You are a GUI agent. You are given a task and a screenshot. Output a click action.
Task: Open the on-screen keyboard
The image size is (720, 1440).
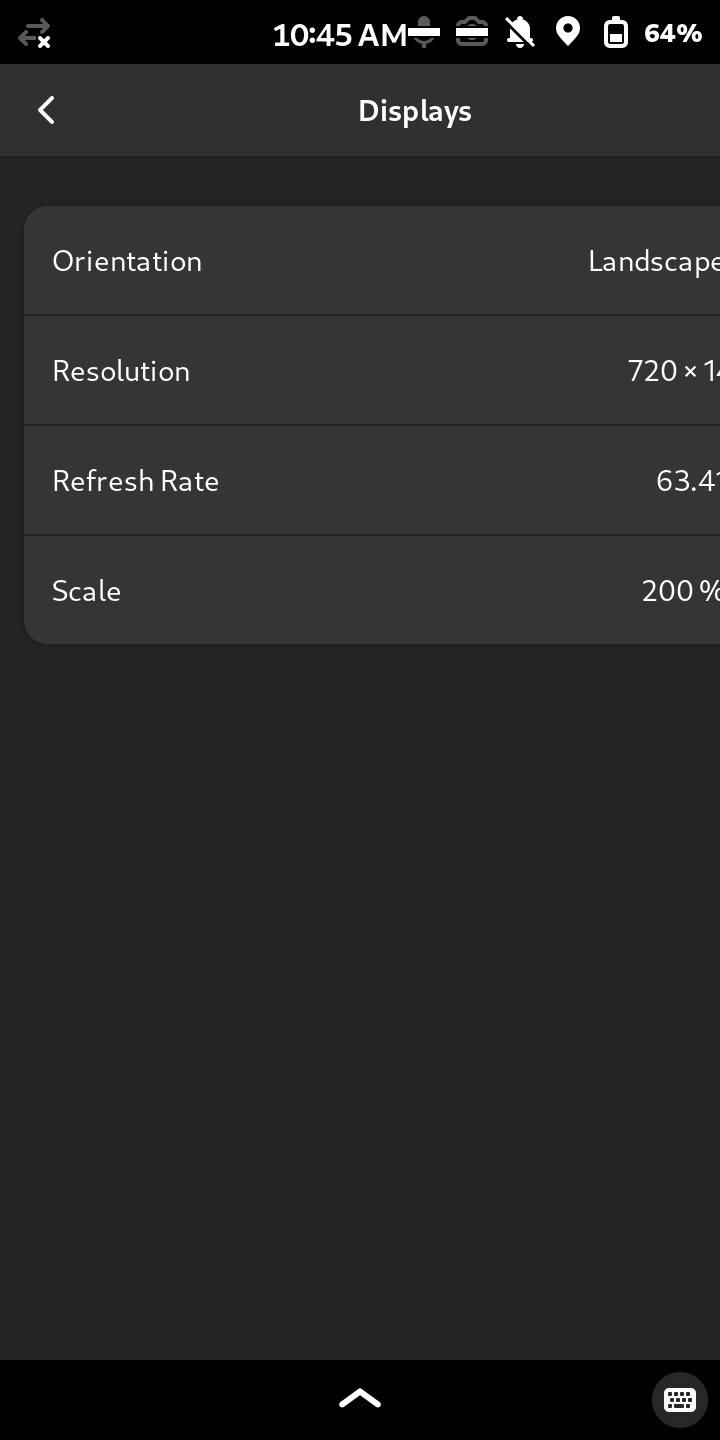click(x=680, y=1399)
